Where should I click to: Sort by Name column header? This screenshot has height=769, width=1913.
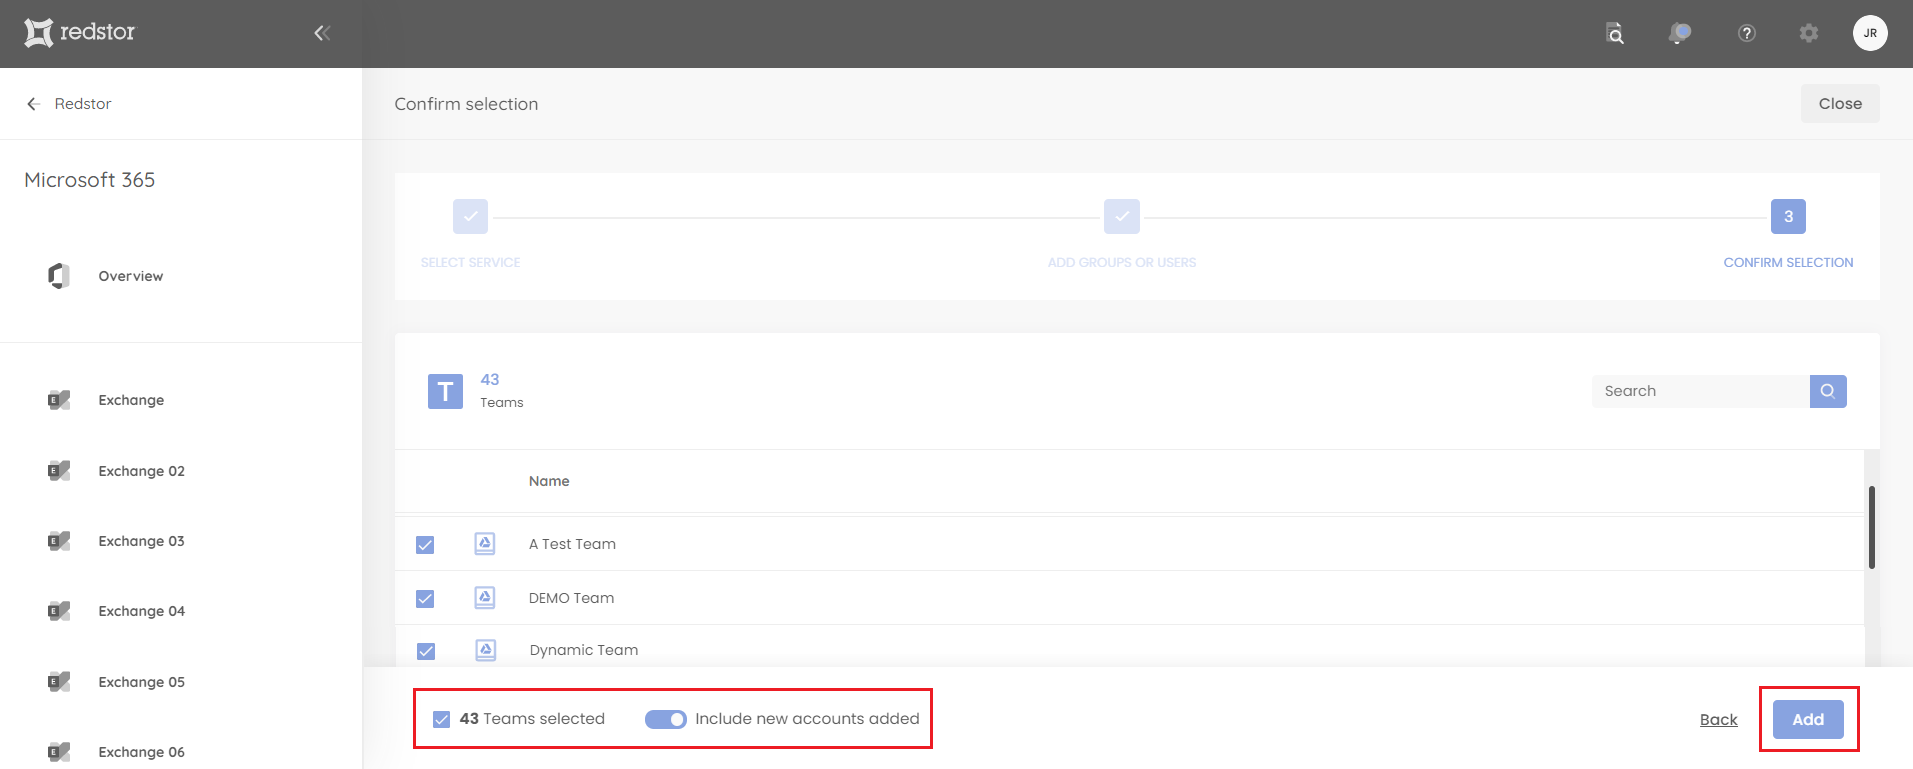549,481
